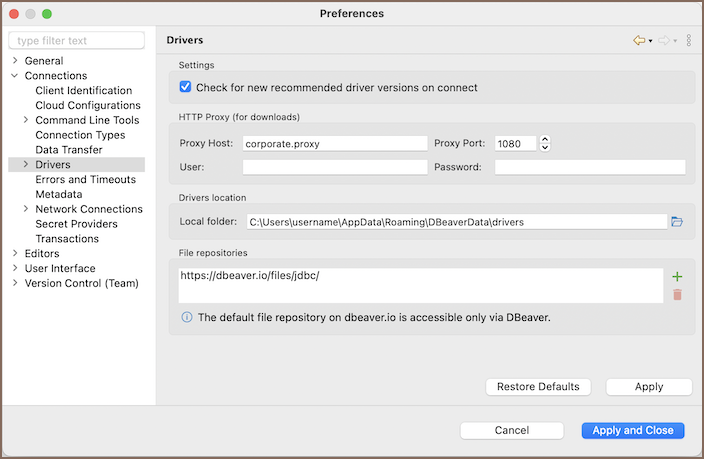Click the Restore Defaults button
The width and height of the screenshot is (704, 459).
point(538,387)
